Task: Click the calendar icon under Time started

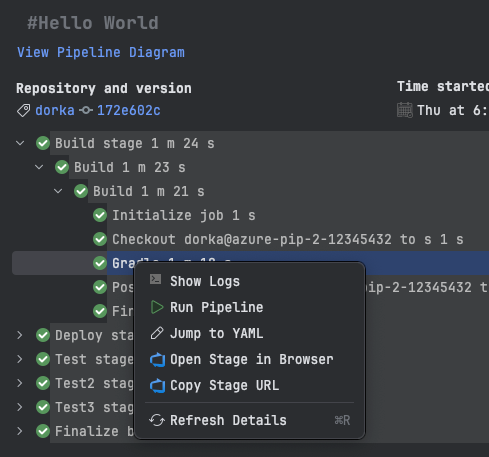Action: click(x=405, y=110)
